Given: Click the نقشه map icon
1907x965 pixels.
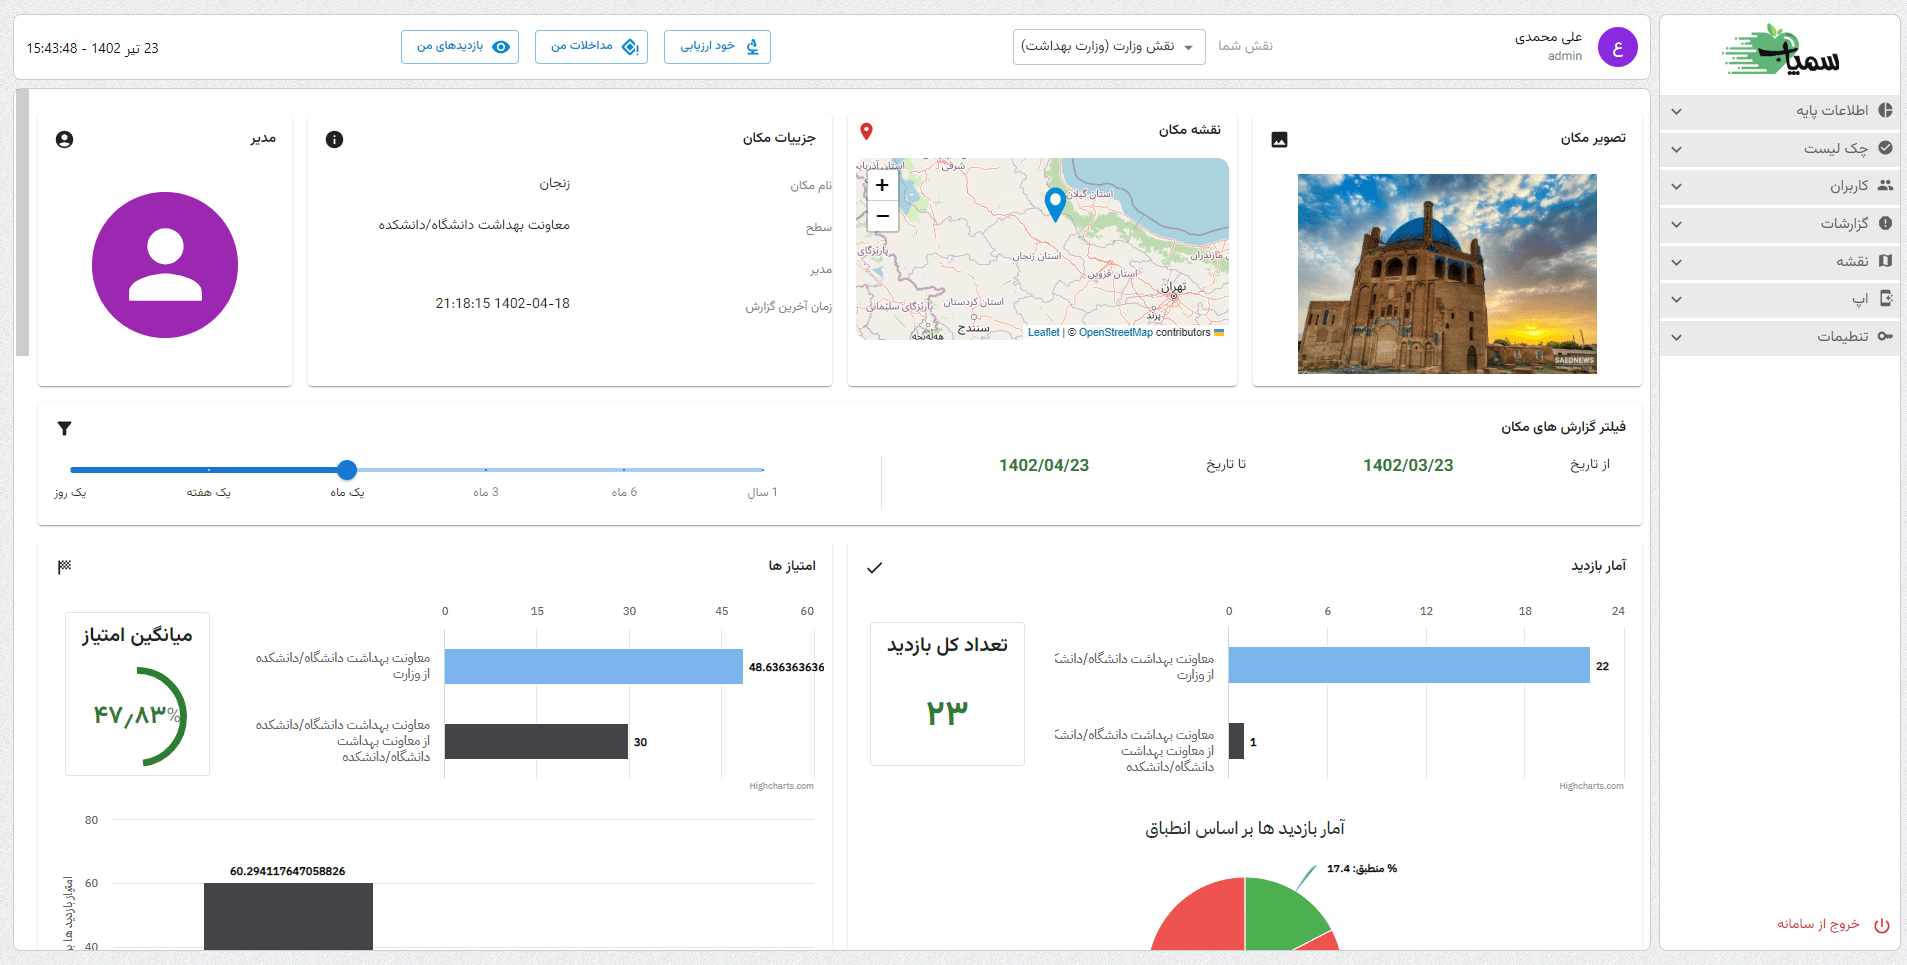Looking at the screenshot, I should 1885,261.
